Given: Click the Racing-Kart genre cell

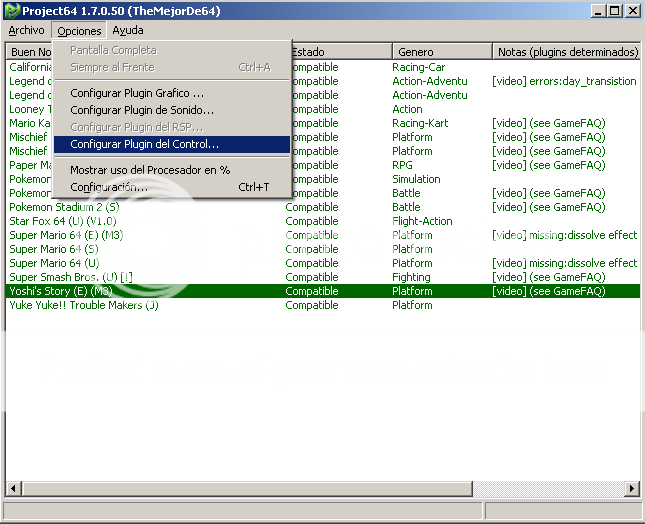Looking at the screenshot, I should tap(420, 123).
